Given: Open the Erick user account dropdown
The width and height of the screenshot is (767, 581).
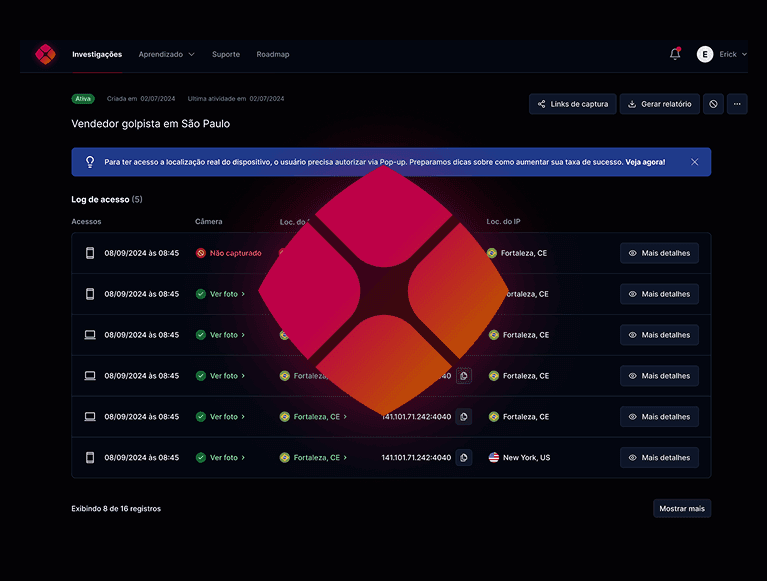Looking at the screenshot, I should click(733, 54).
